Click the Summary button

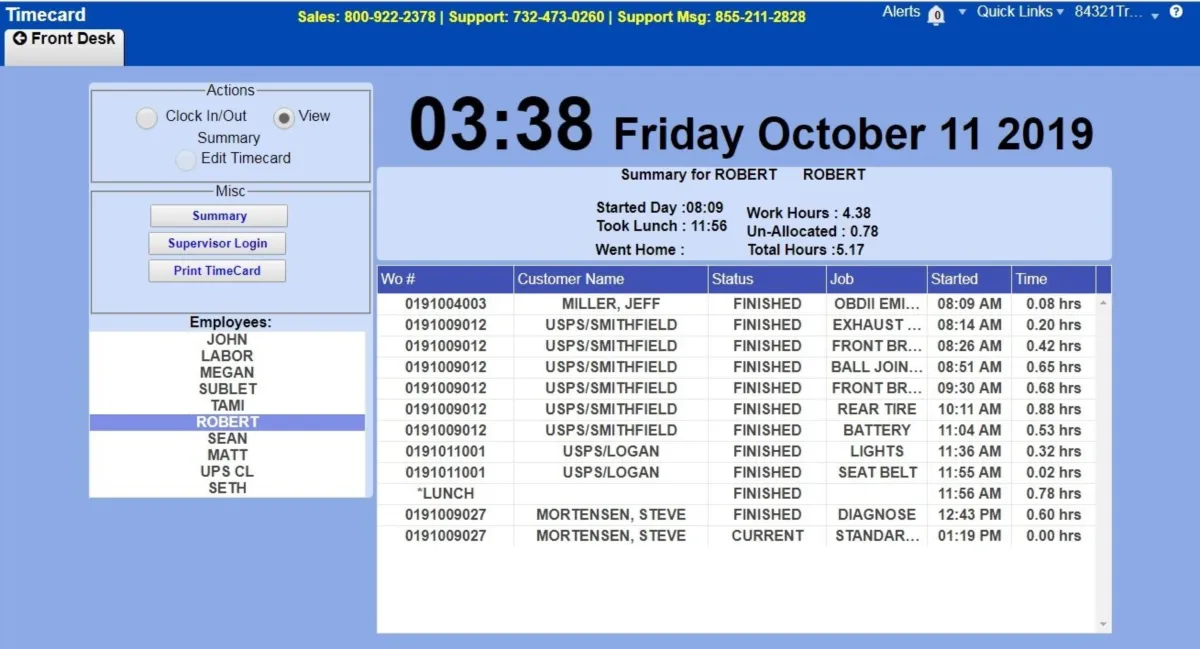(x=219, y=216)
